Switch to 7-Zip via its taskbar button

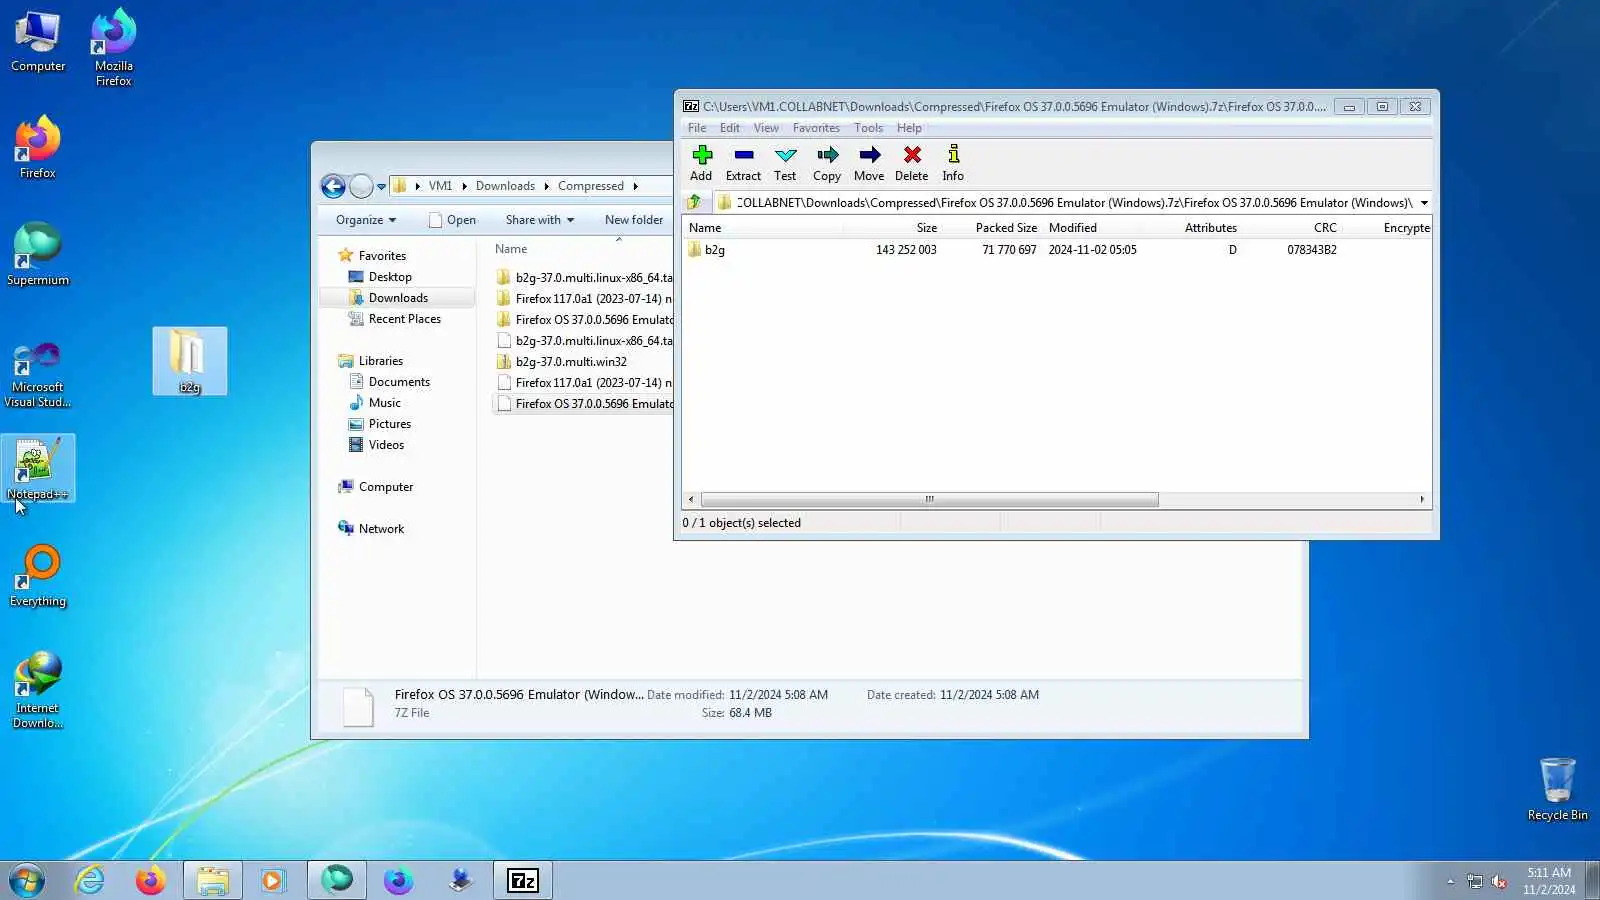[523, 880]
